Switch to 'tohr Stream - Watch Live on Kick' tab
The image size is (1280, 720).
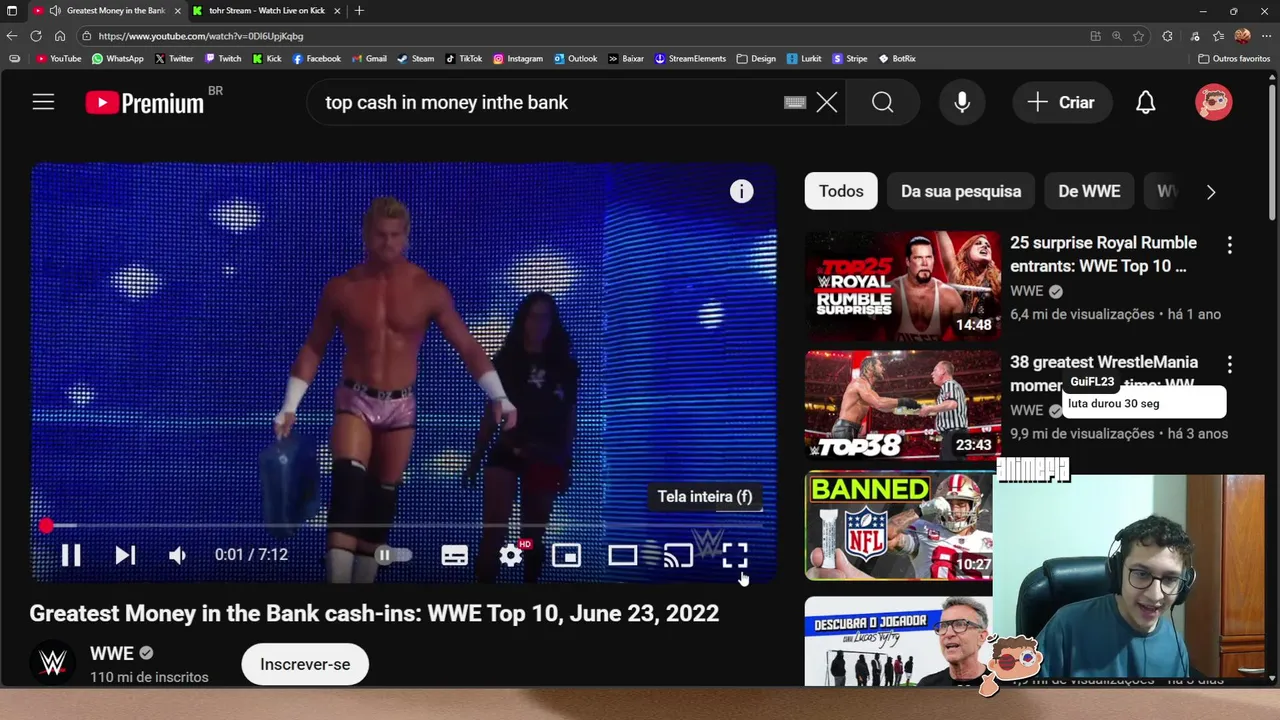tap(266, 11)
